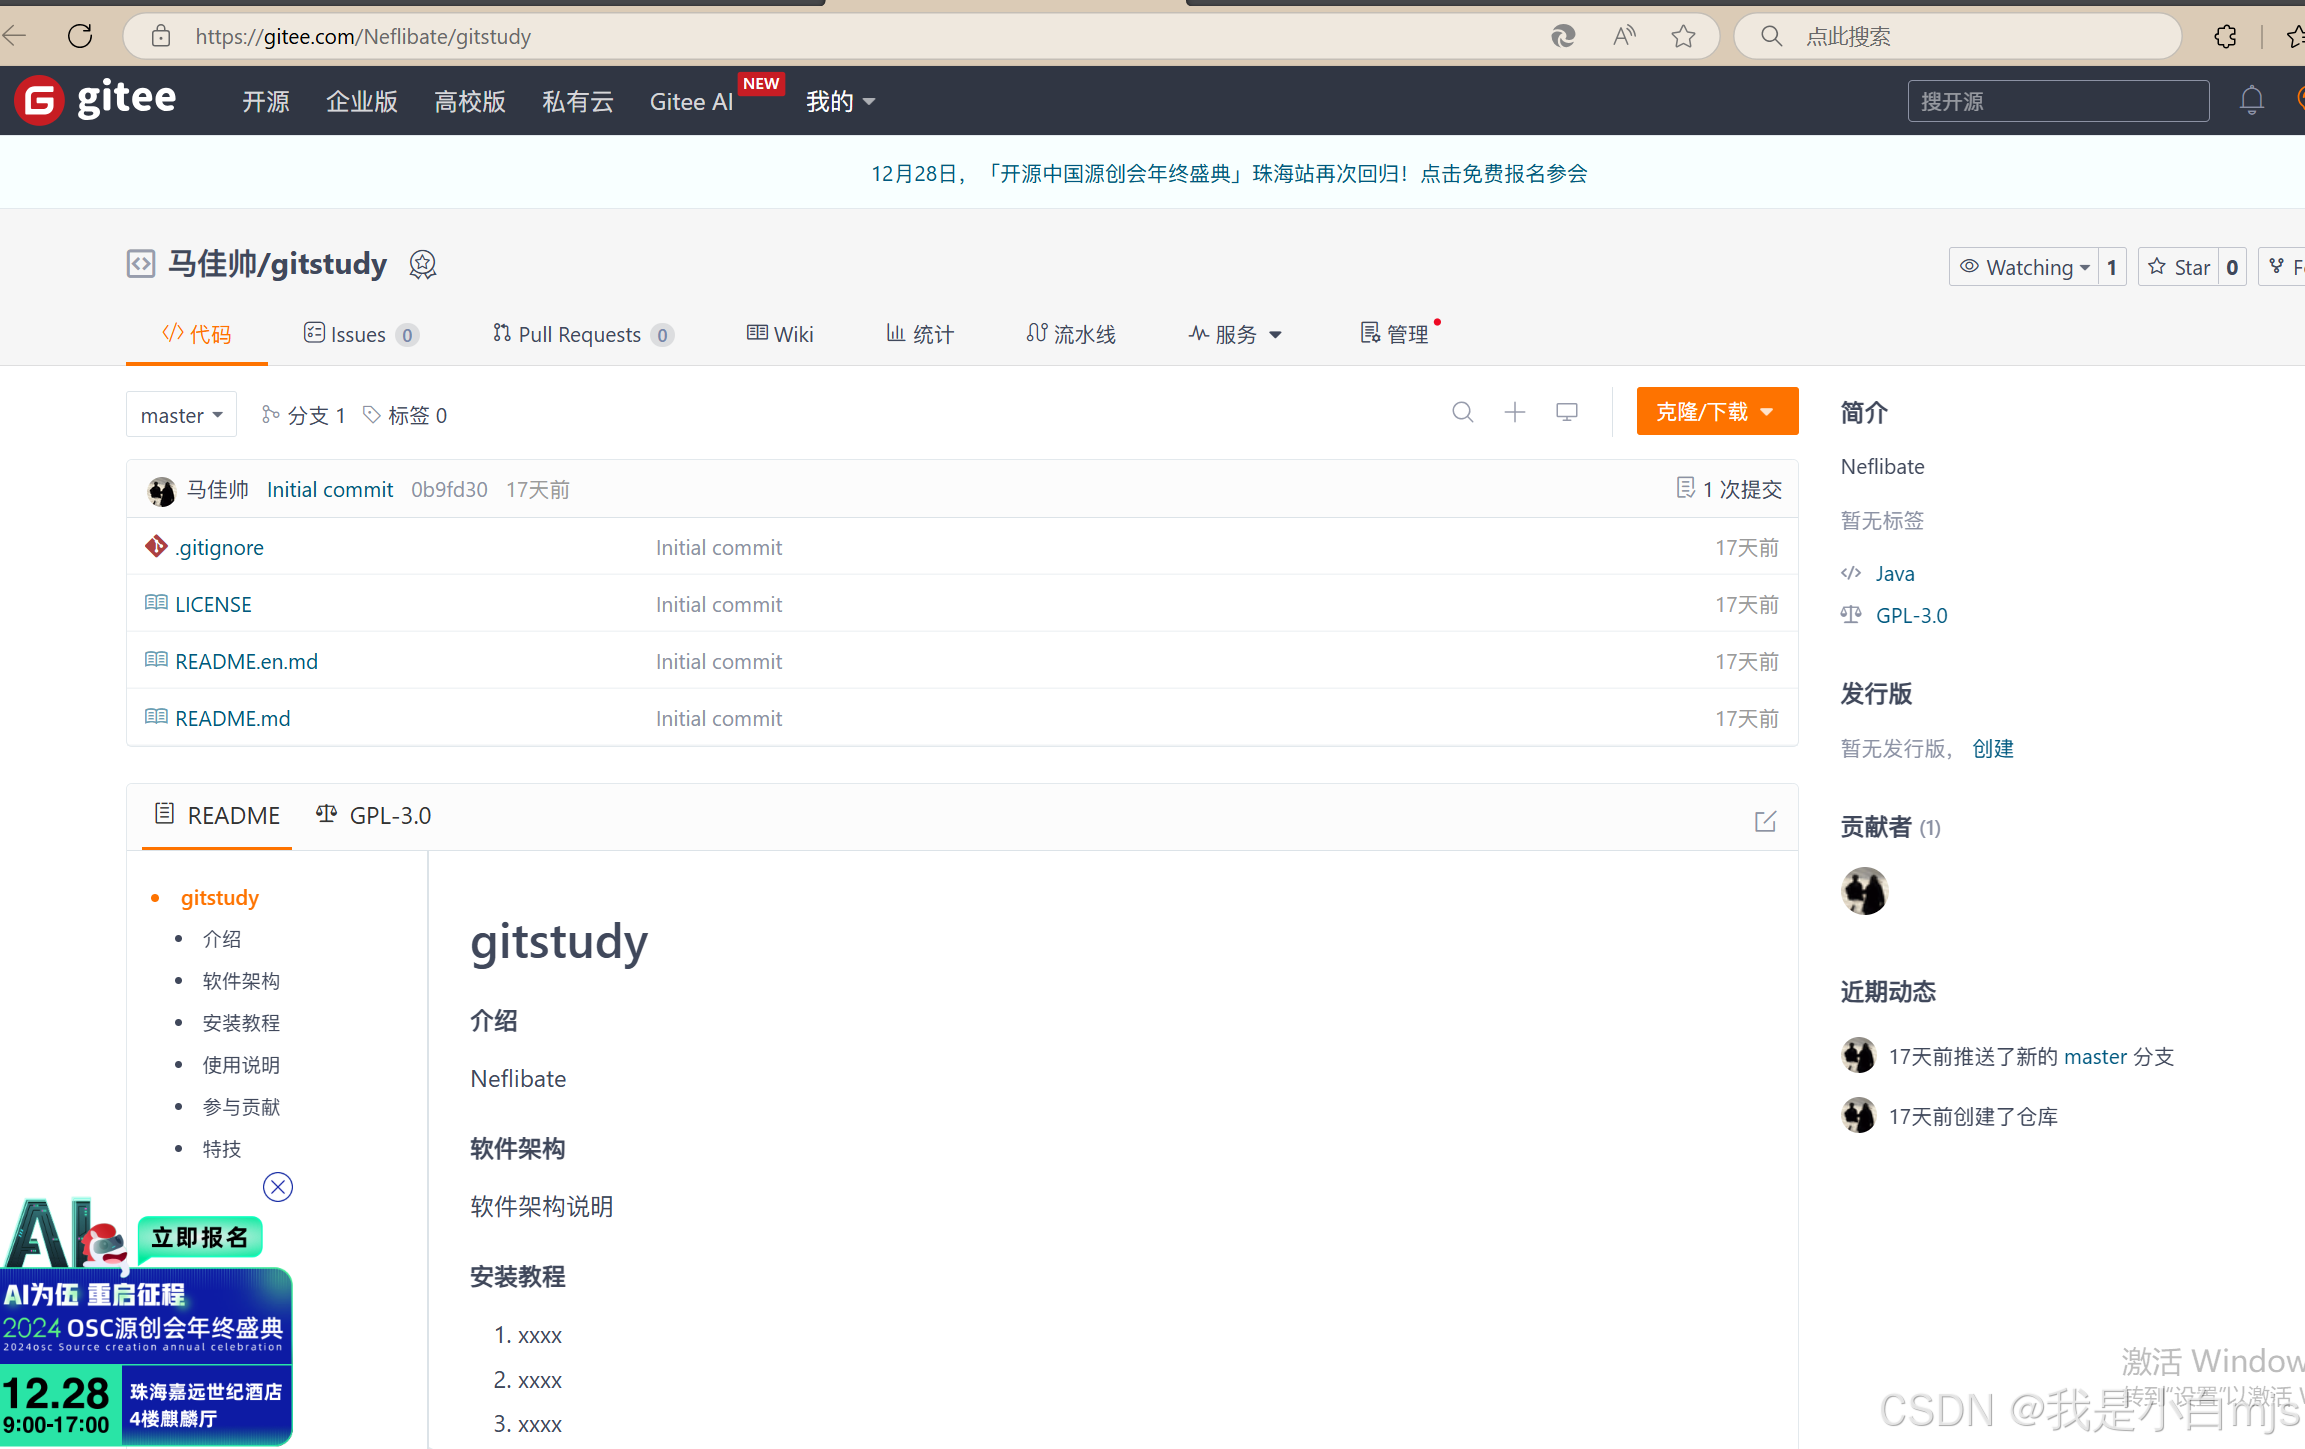Close the floating event advertisement

tap(278, 1187)
